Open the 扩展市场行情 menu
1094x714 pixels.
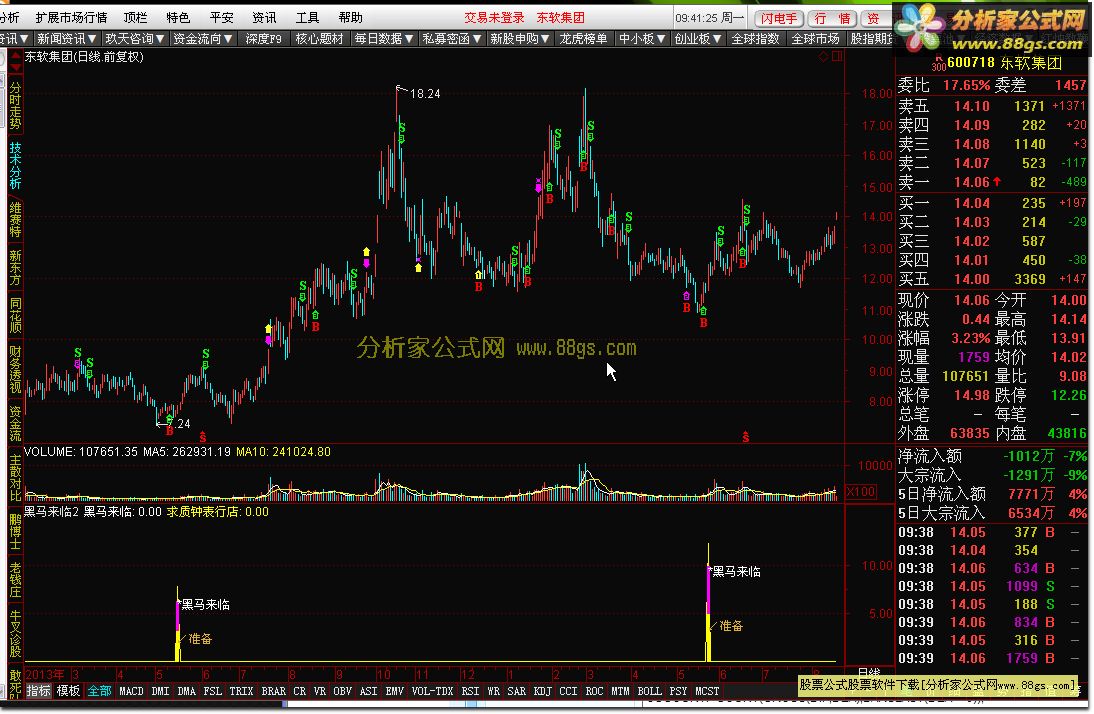coord(71,17)
